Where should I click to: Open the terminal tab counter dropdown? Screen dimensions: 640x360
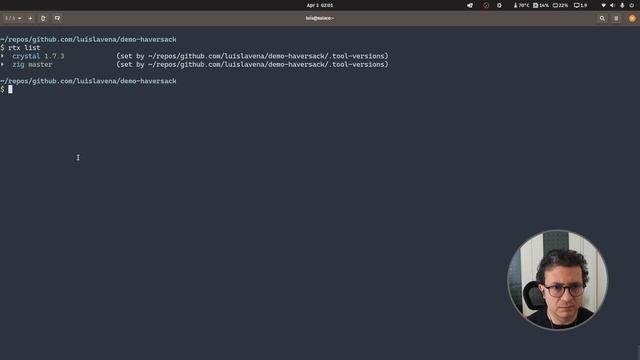[13, 18]
